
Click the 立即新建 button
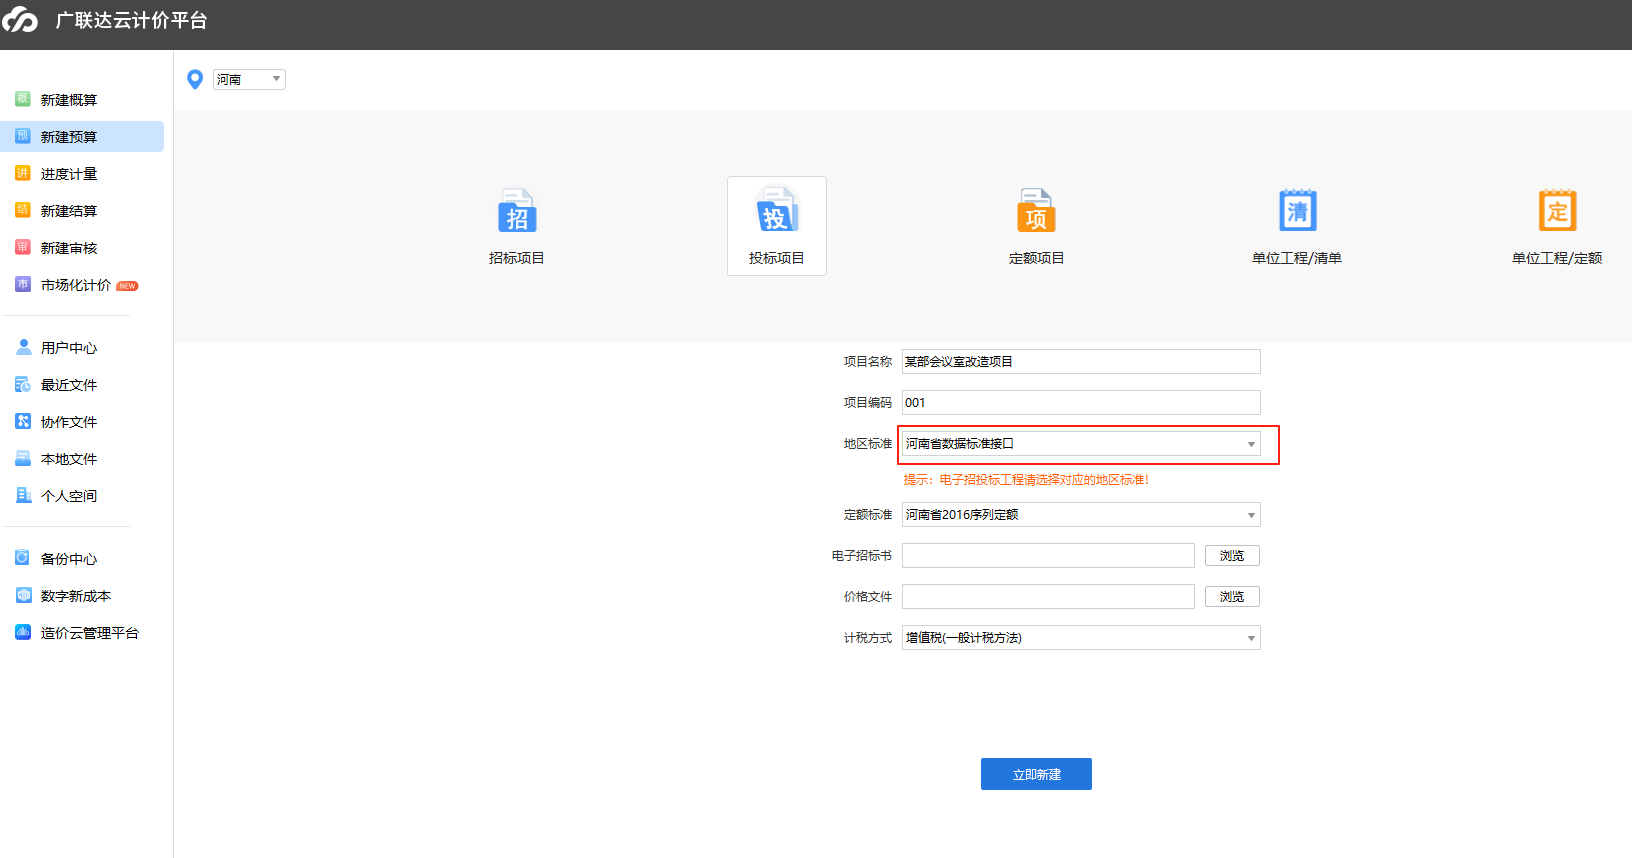coord(1036,774)
